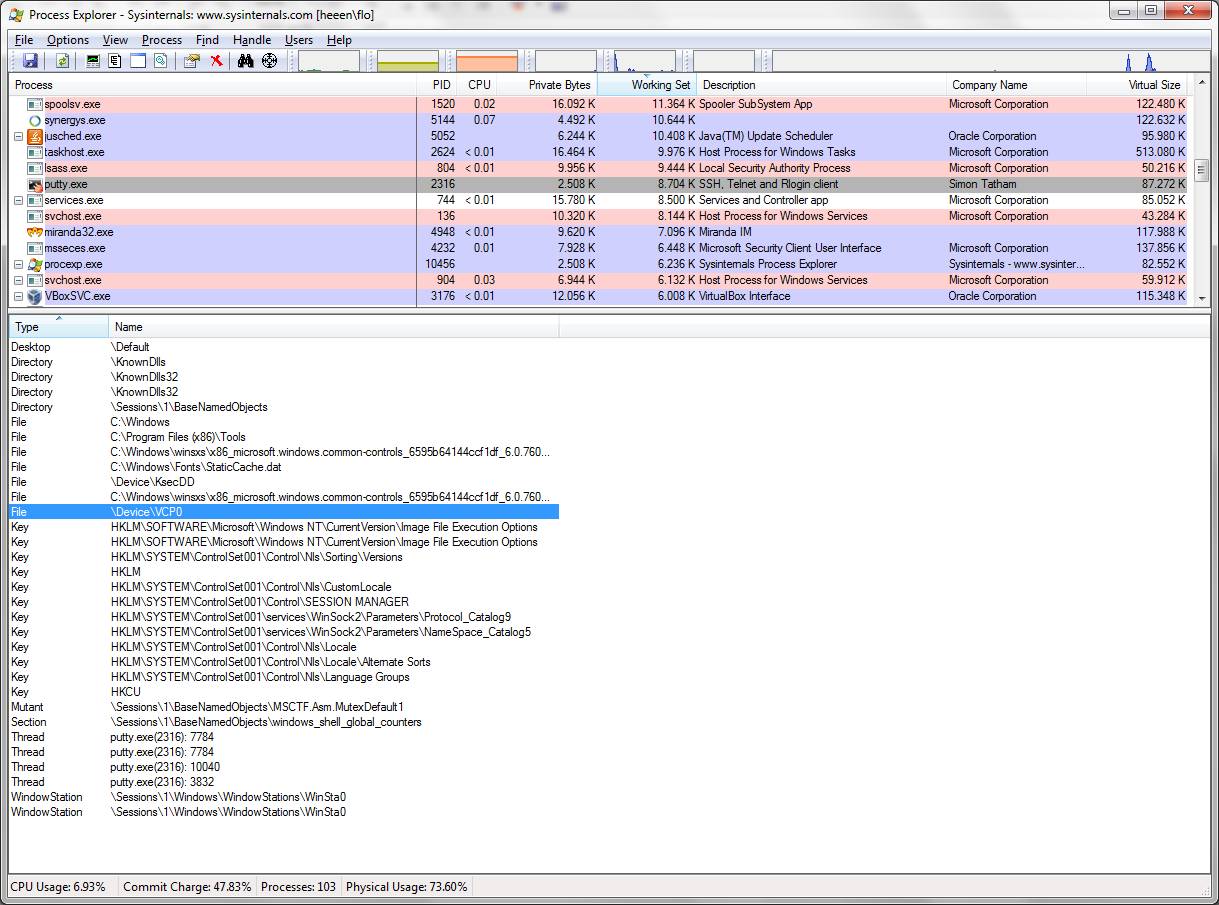
Task: Open the Find menu
Action: [207, 40]
